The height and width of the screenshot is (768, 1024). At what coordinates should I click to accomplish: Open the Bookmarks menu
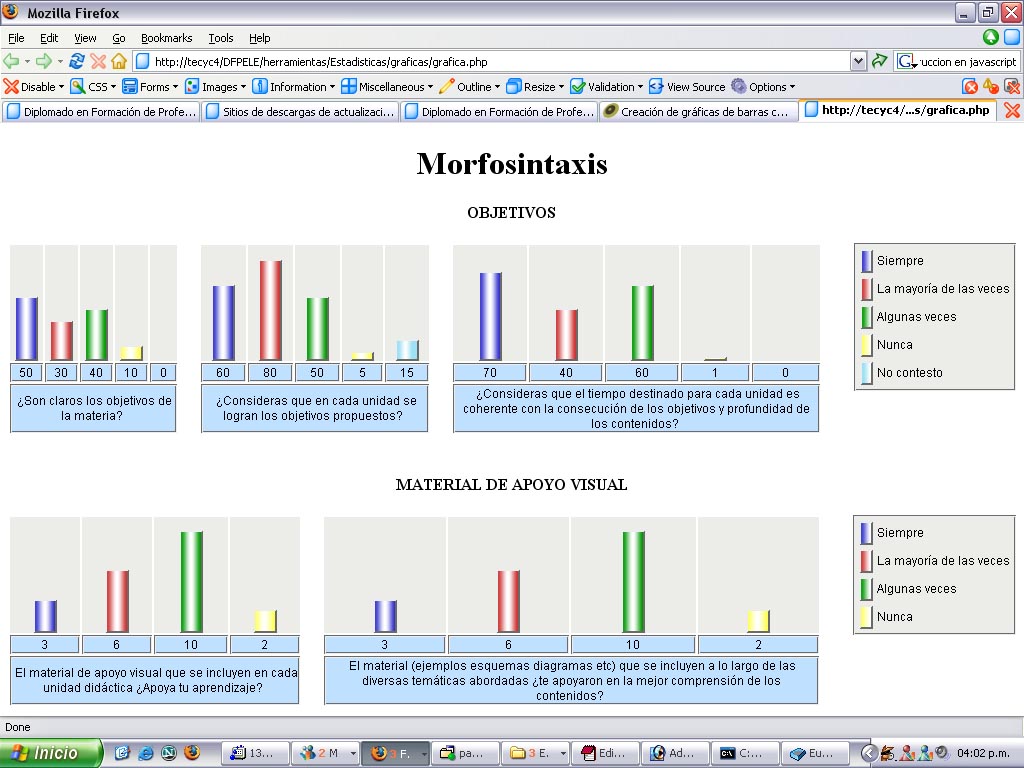click(x=166, y=38)
